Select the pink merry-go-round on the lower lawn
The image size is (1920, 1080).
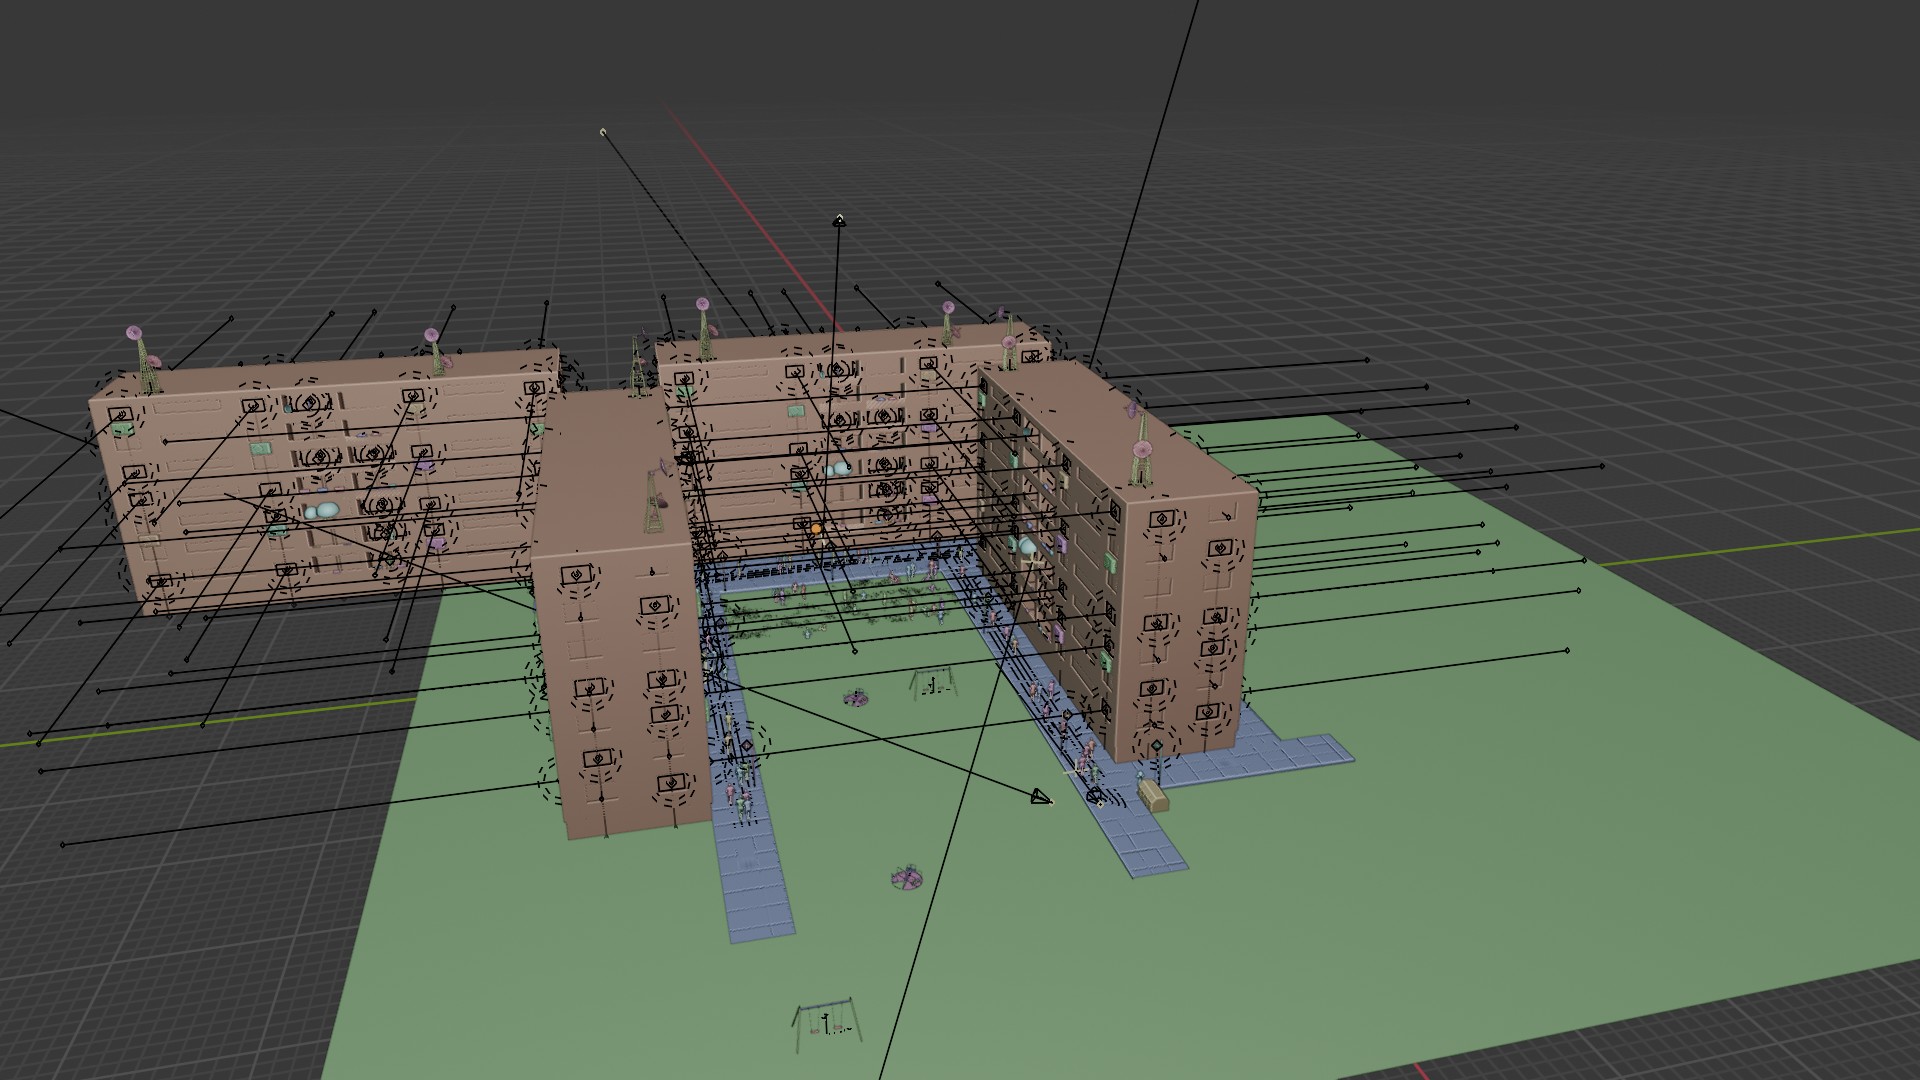click(906, 878)
